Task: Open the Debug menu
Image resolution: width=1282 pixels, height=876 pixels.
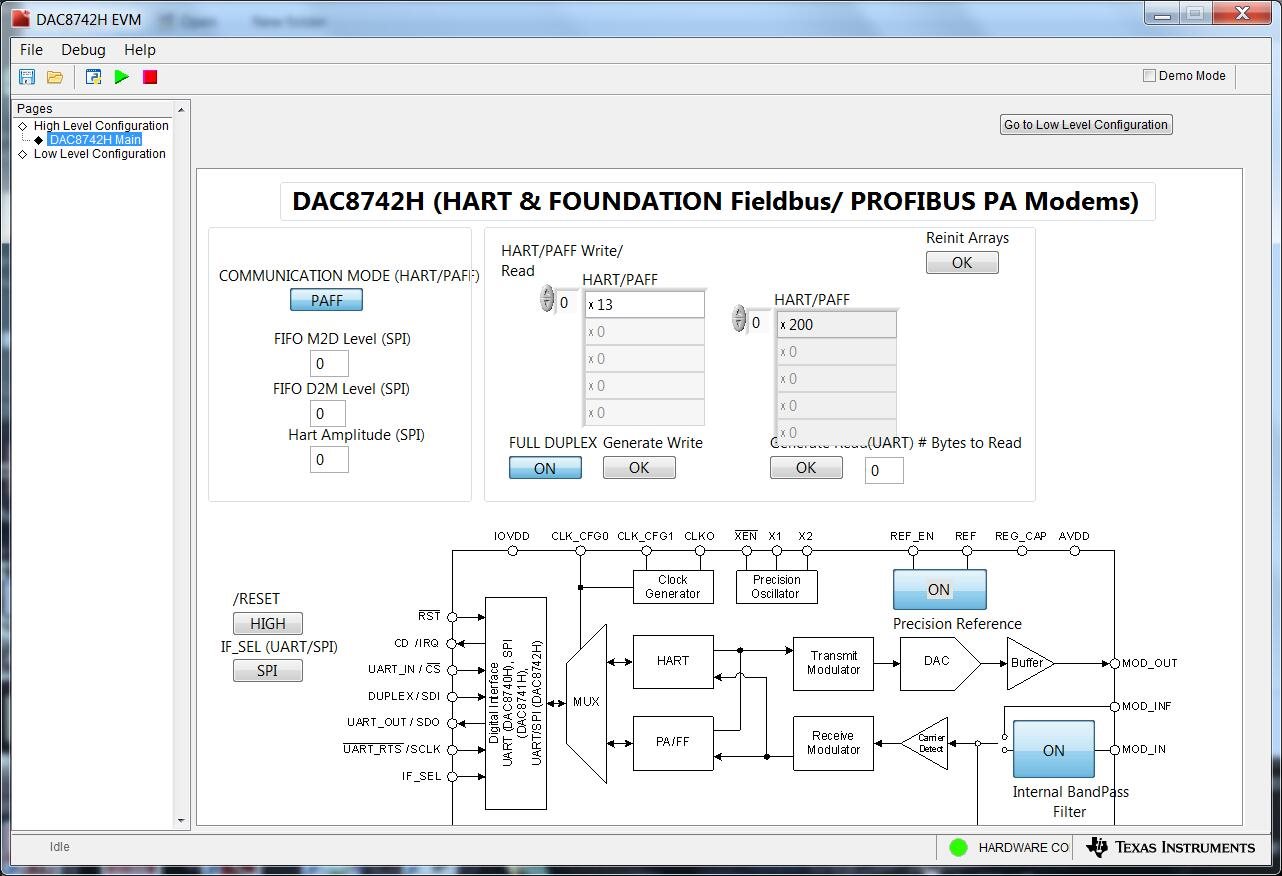Action: (83, 50)
